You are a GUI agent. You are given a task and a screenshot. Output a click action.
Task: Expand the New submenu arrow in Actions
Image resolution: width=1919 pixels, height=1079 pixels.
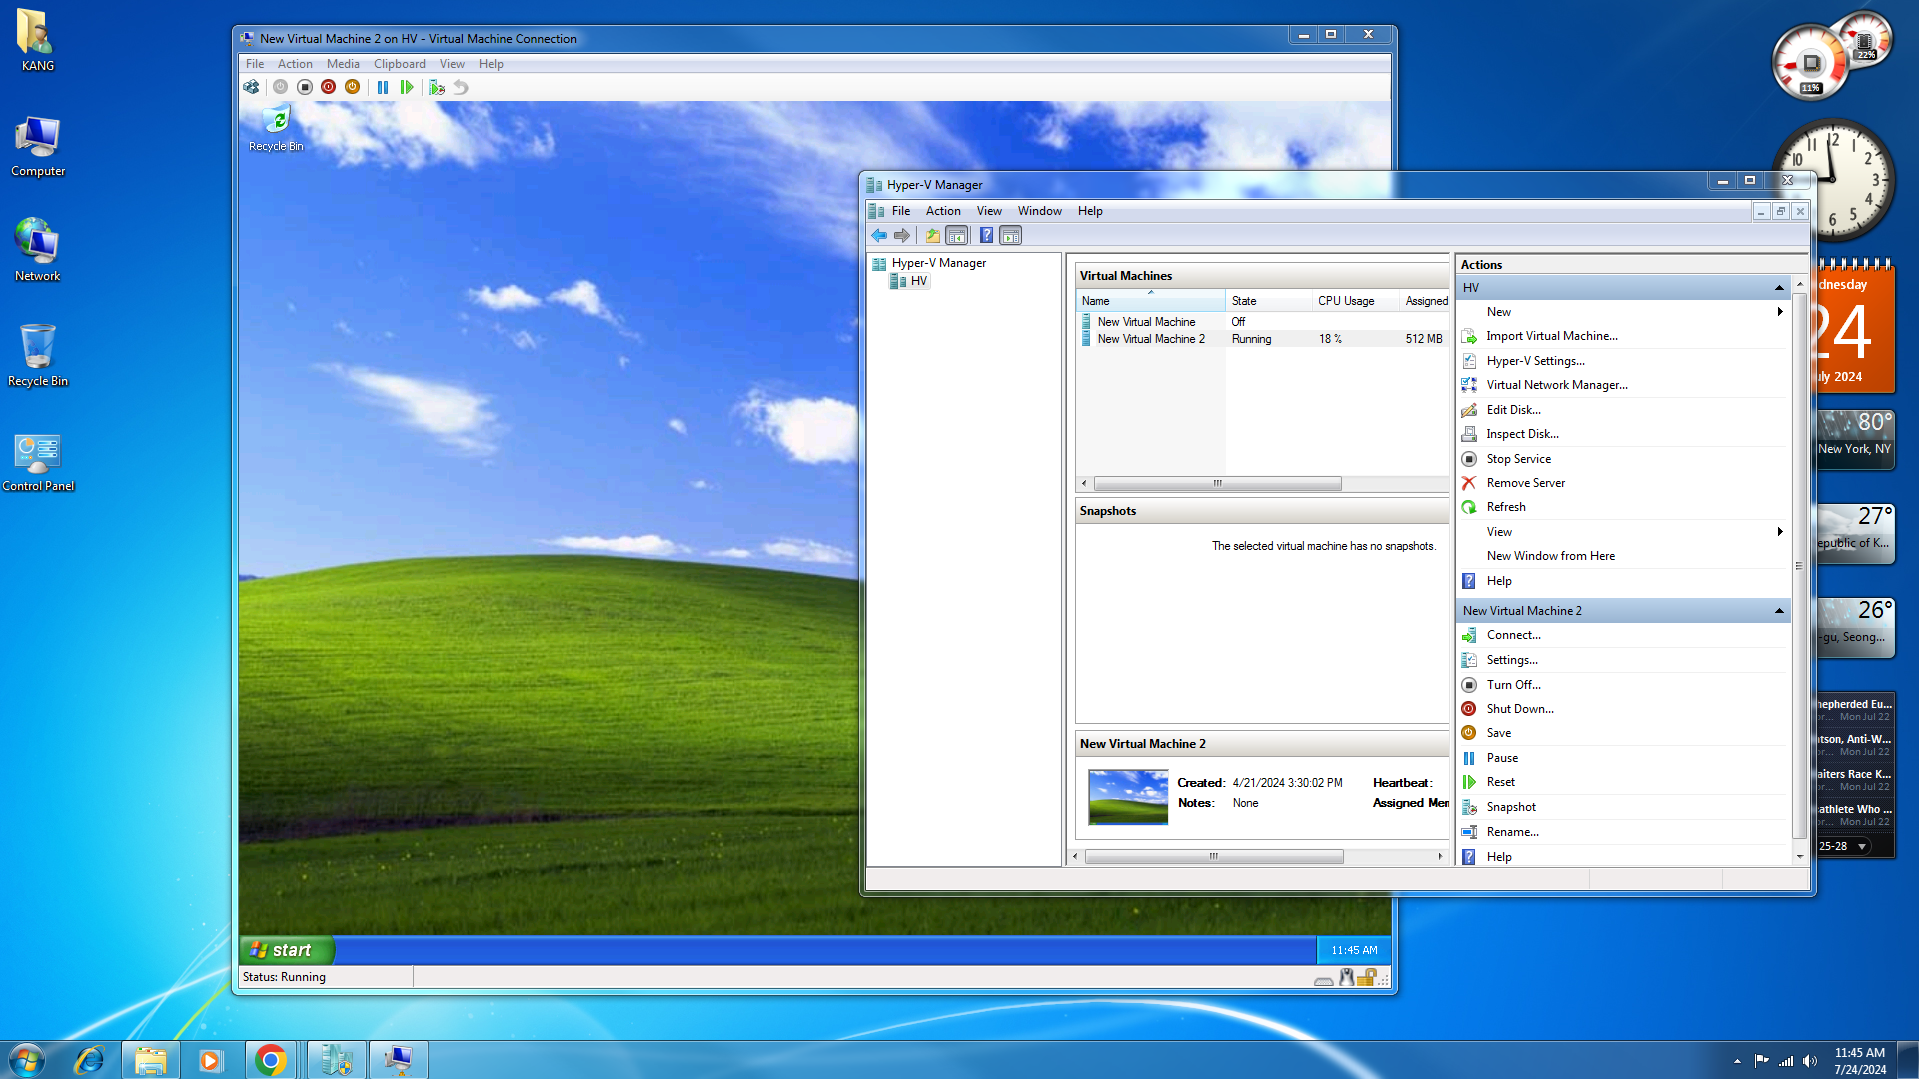pos(1780,312)
